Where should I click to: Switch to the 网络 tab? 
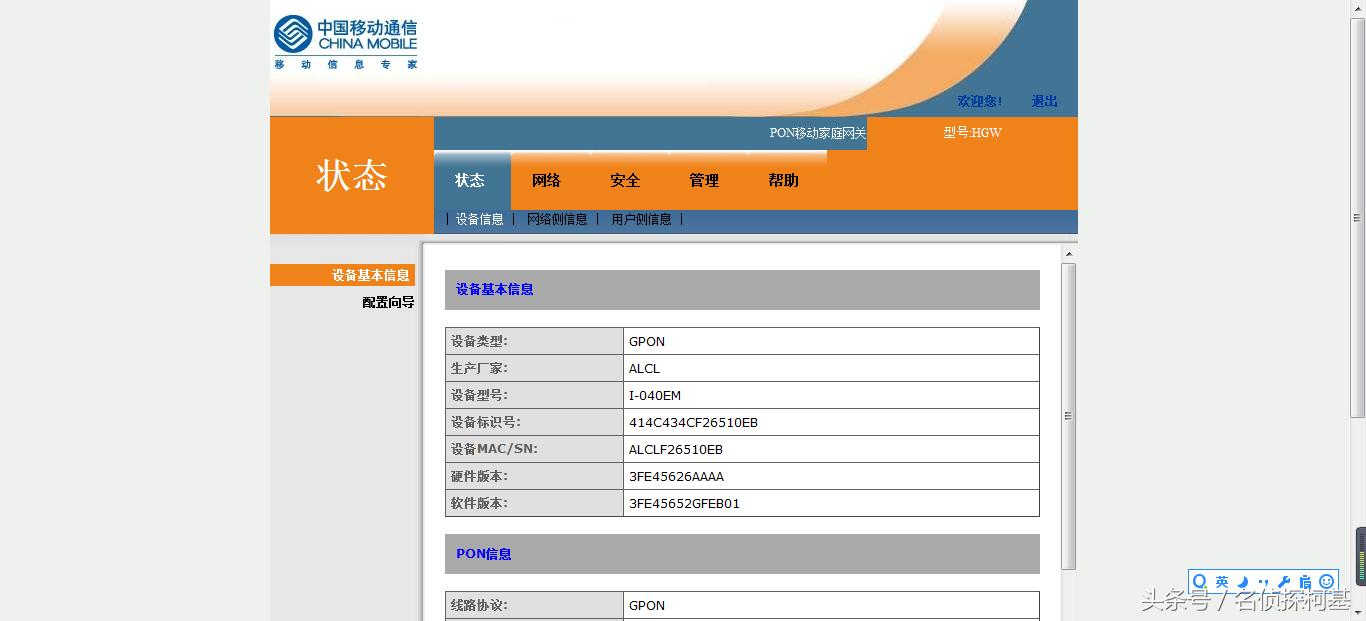tap(547, 181)
